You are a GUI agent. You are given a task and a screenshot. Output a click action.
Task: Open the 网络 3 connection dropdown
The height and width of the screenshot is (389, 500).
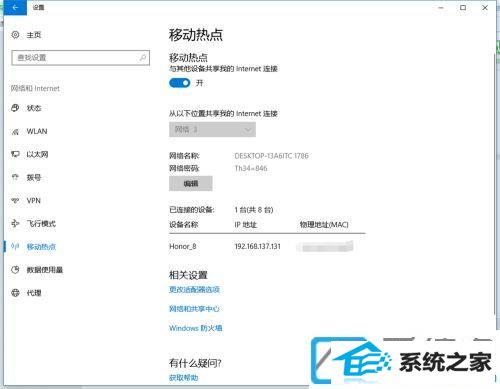point(212,130)
